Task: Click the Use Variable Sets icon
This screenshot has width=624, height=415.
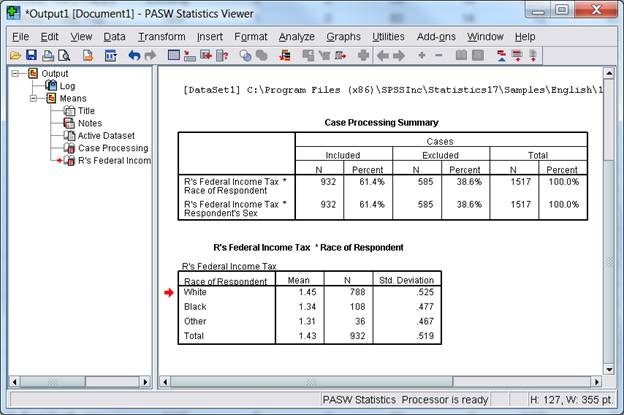Action: (246, 56)
